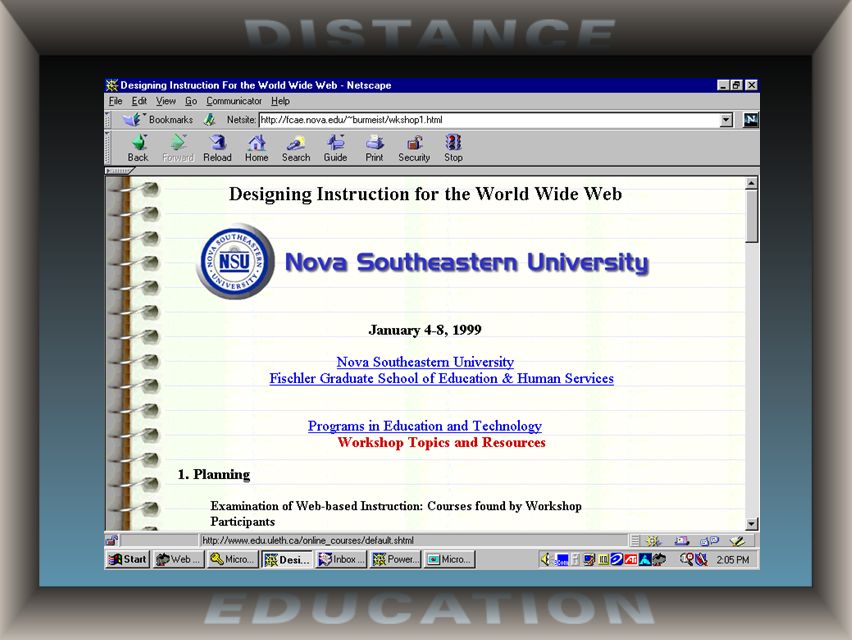Click inside the Netsite URL field
Screen dimensions: 853x640
tap(489, 120)
